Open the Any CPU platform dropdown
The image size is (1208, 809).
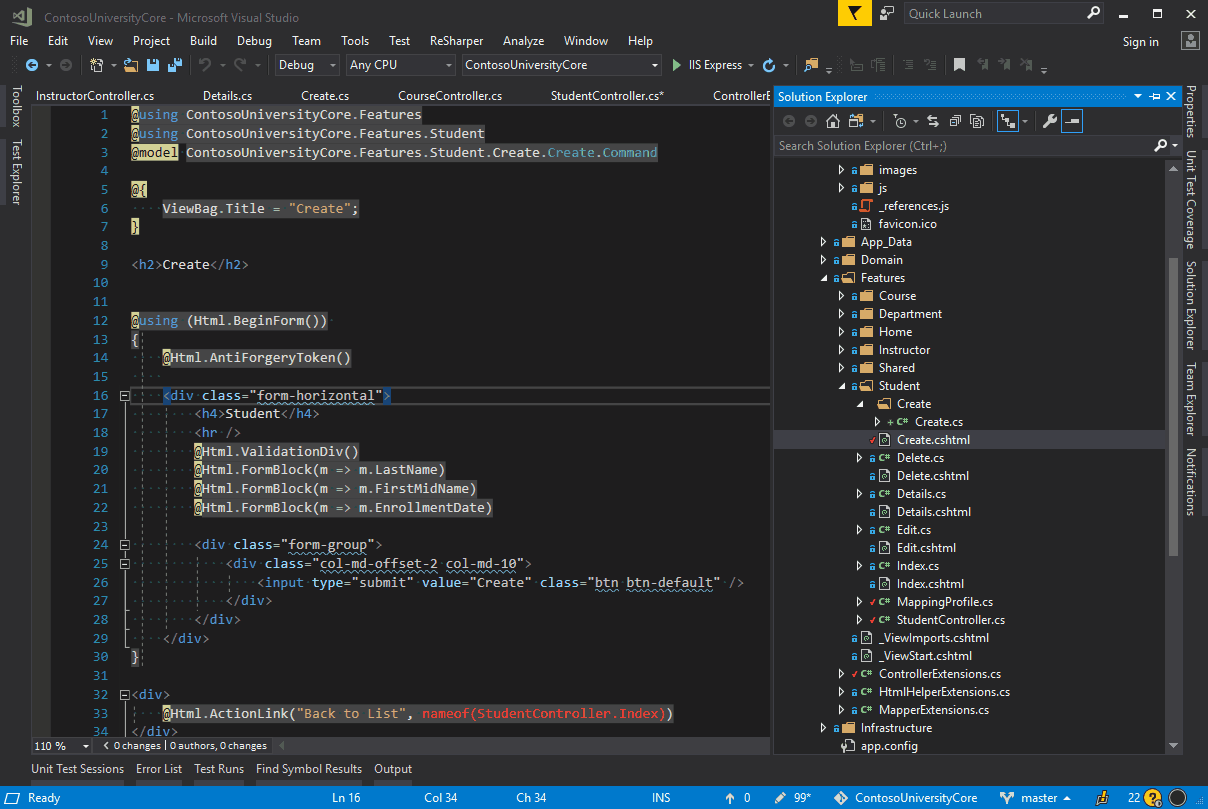coord(400,65)
